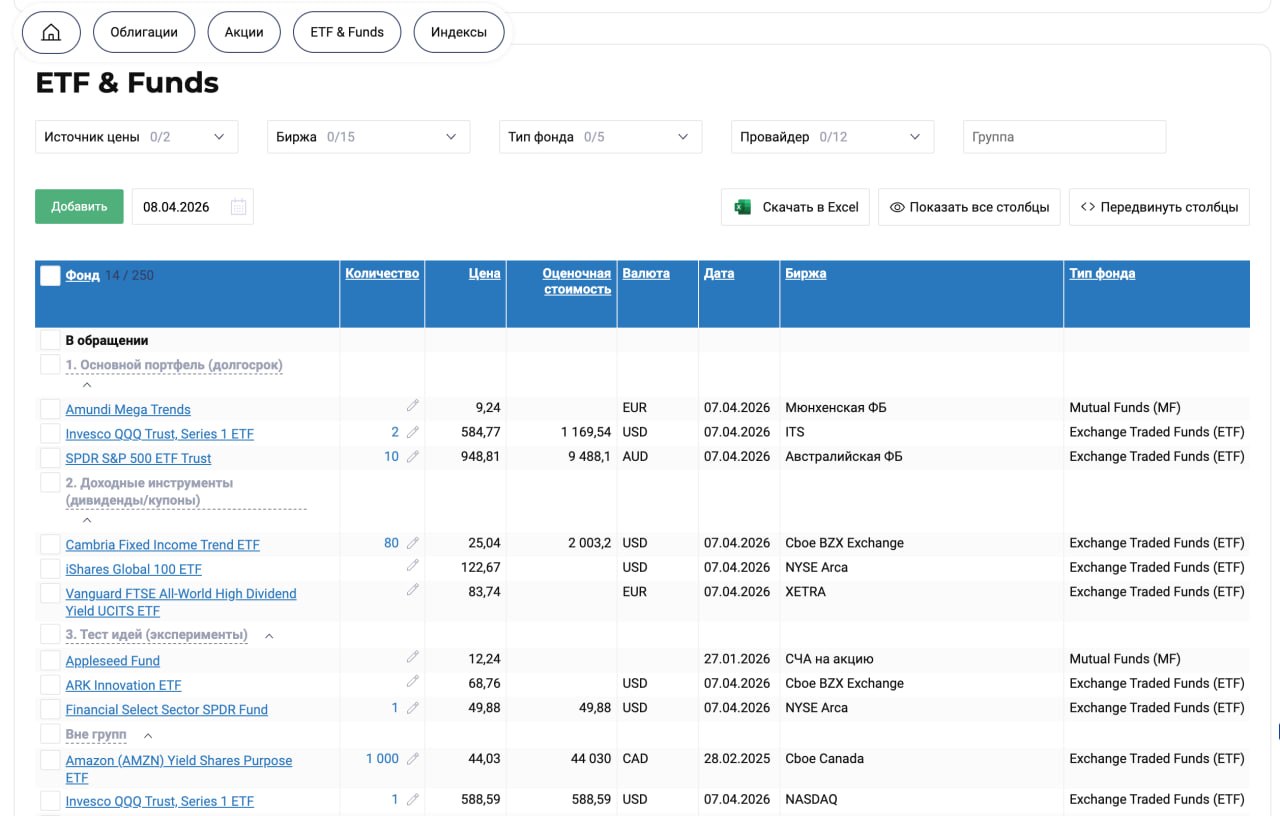
Task: Expand the Тип фонда filter dropdown
Action: click(600, 137)
